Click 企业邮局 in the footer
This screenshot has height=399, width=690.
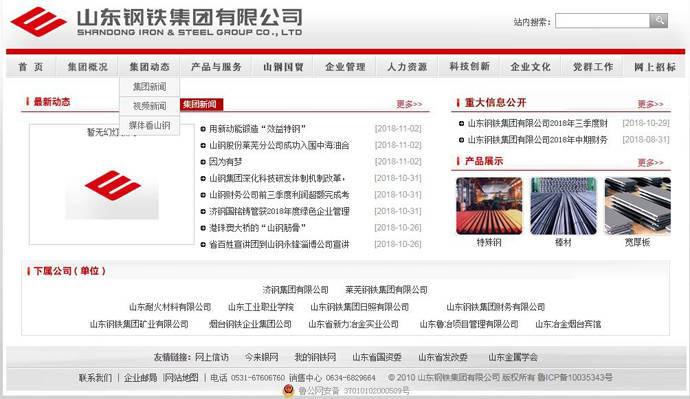[x=140, y=377]
